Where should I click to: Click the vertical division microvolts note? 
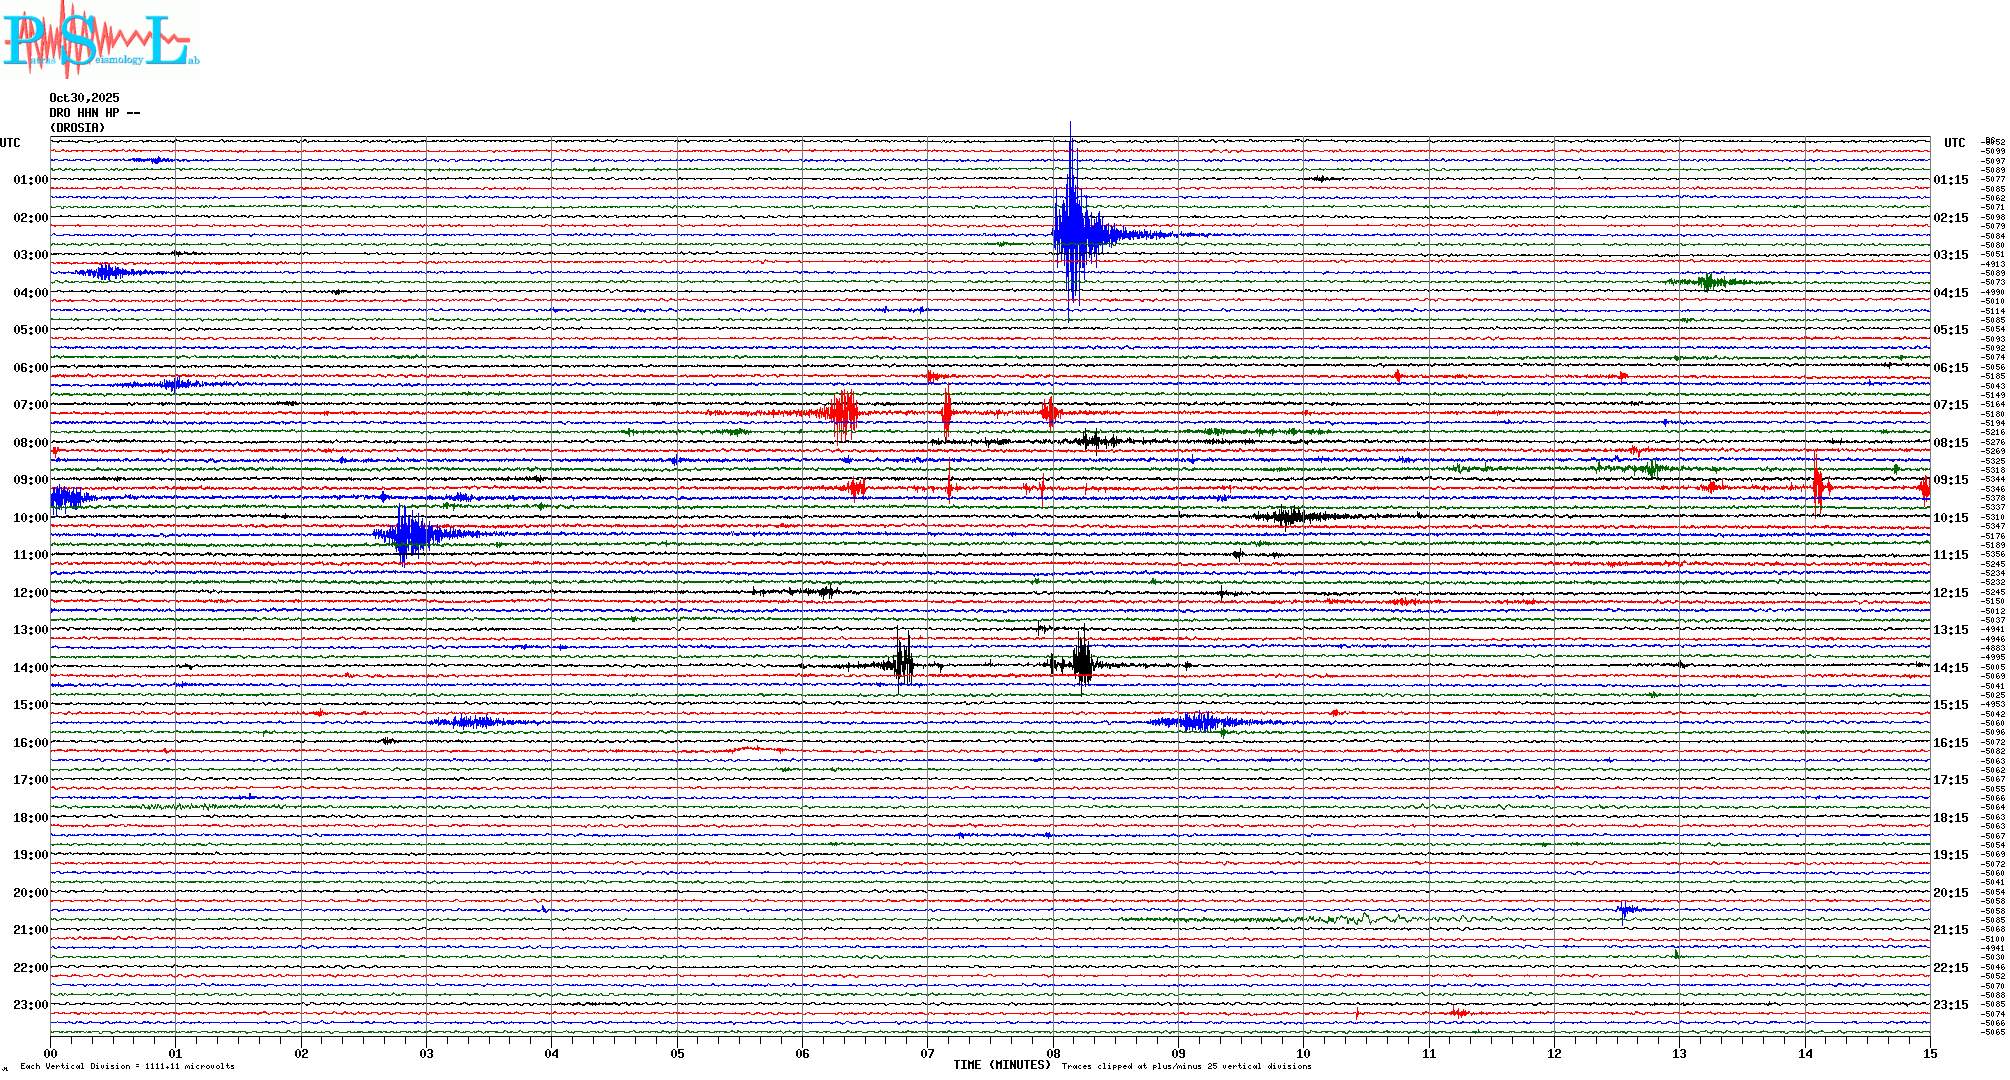pos(127,1066)
